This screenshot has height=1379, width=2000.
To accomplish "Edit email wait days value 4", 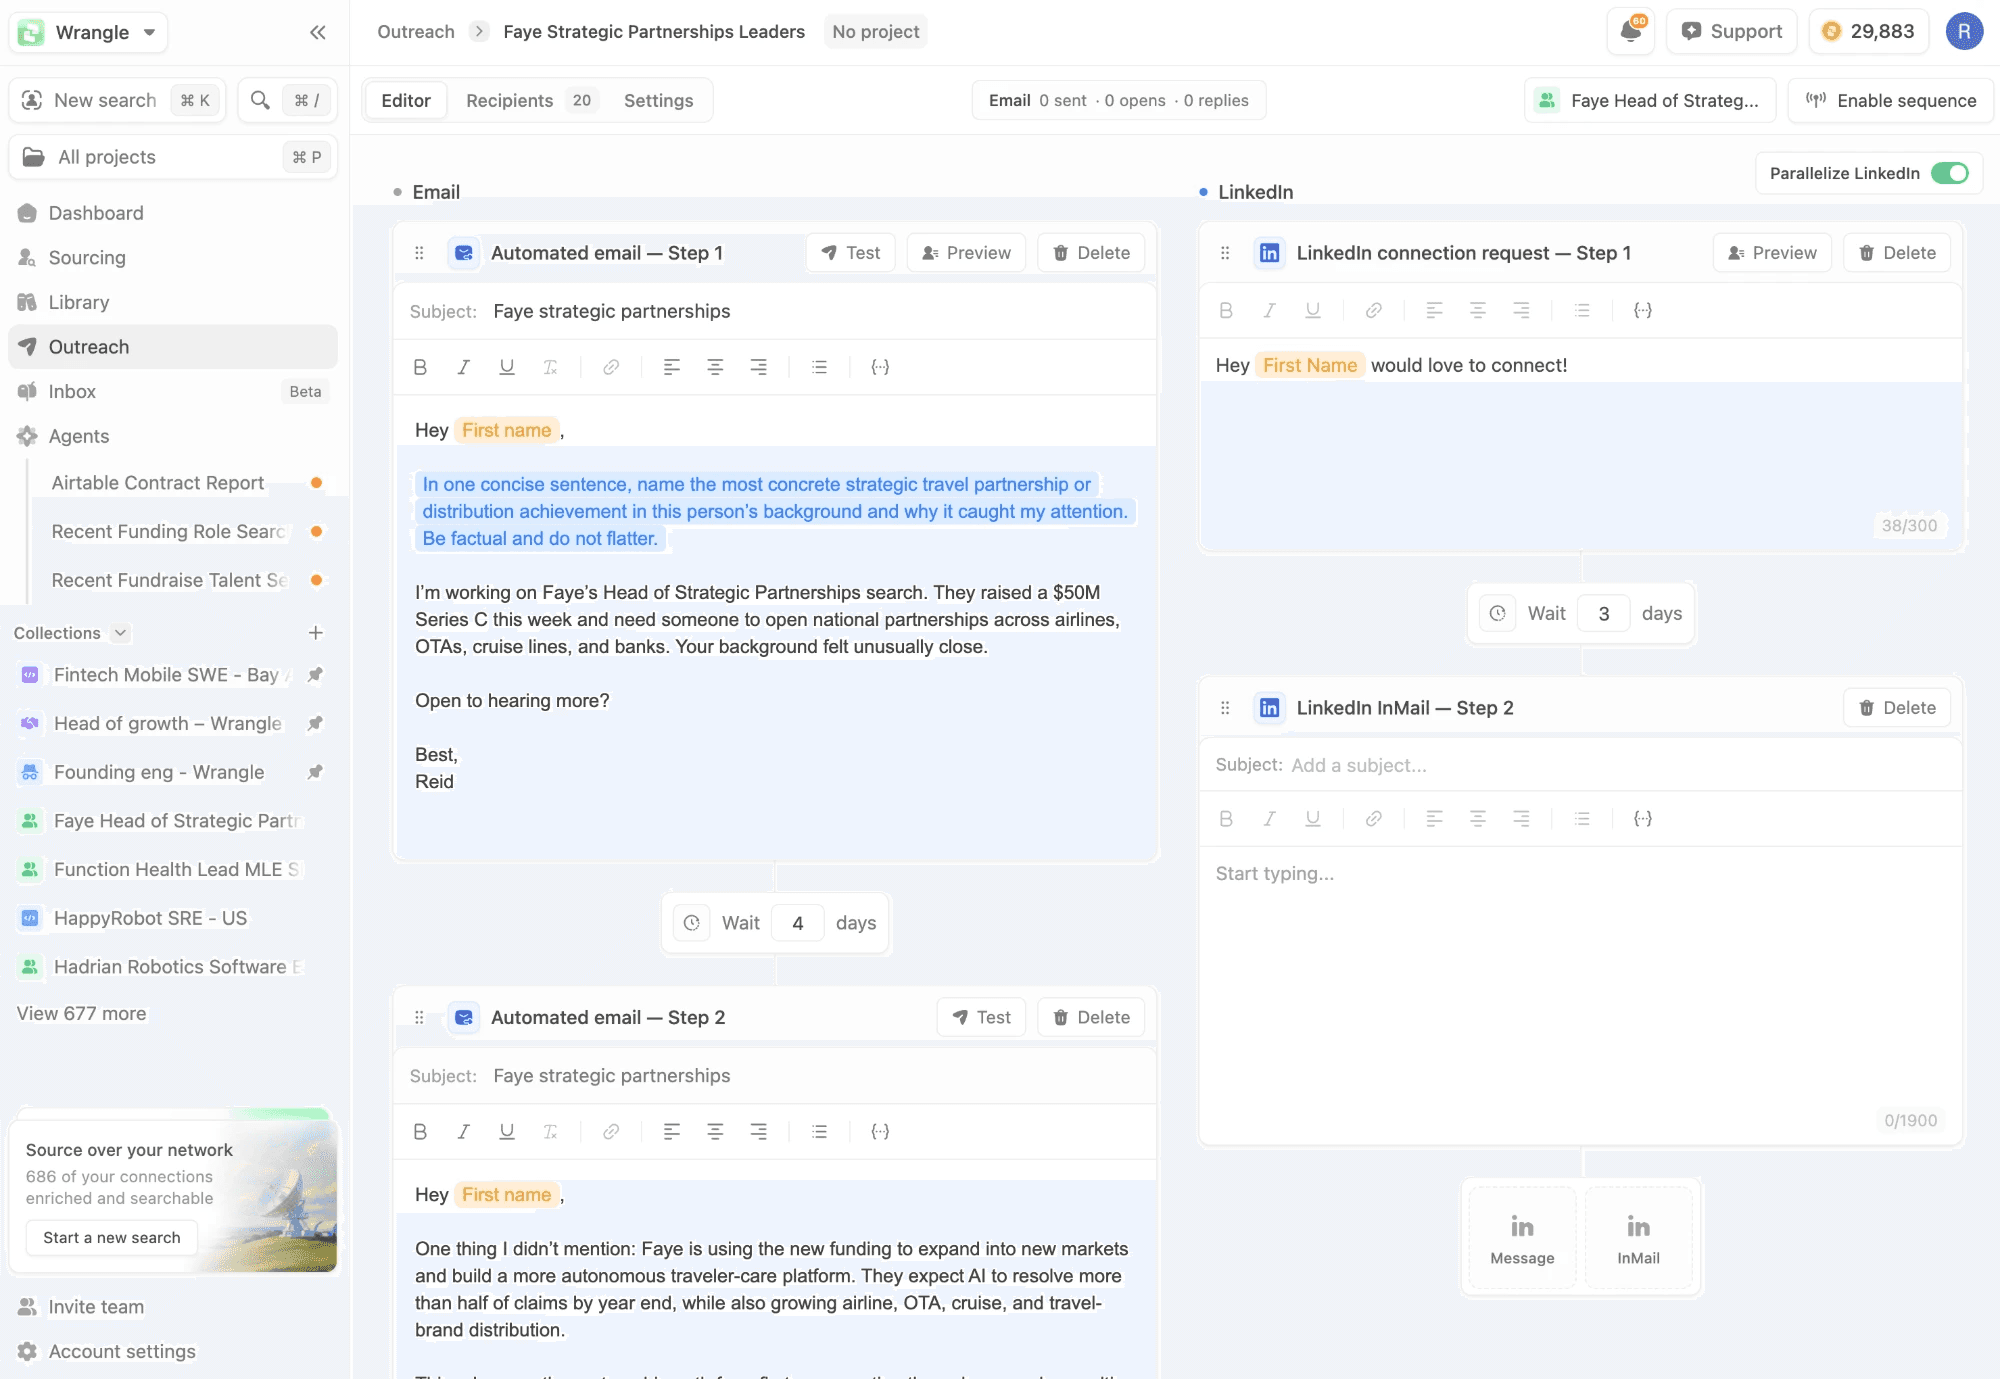I will pyautogui.click(x=798, y=923).
